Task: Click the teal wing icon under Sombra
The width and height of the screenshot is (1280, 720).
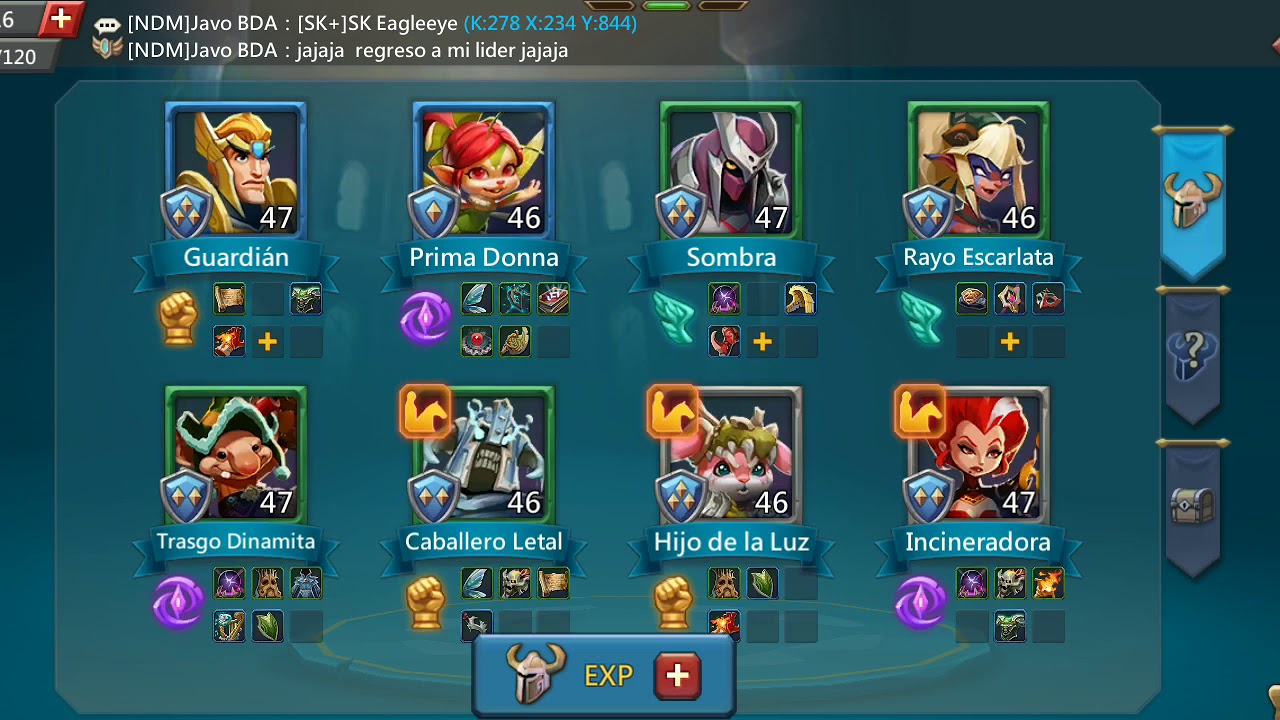Action: [673, 318]
